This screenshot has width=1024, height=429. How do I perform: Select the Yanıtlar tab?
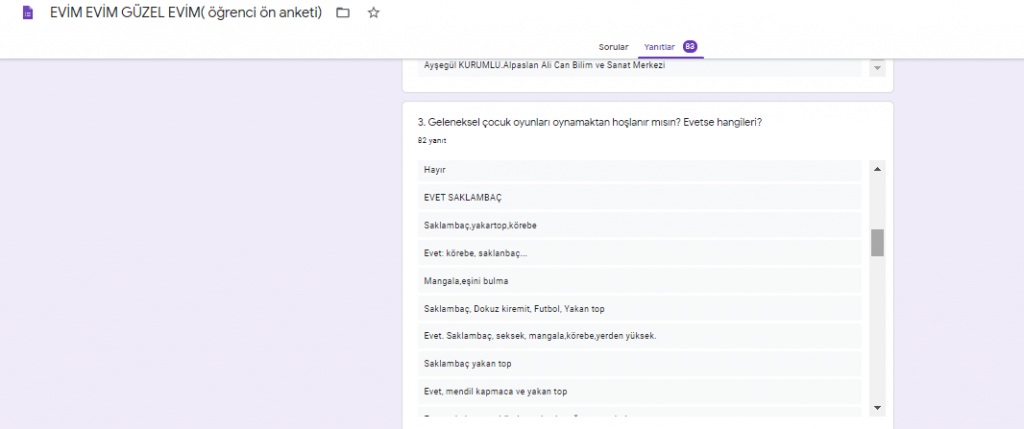coord(660,47)
